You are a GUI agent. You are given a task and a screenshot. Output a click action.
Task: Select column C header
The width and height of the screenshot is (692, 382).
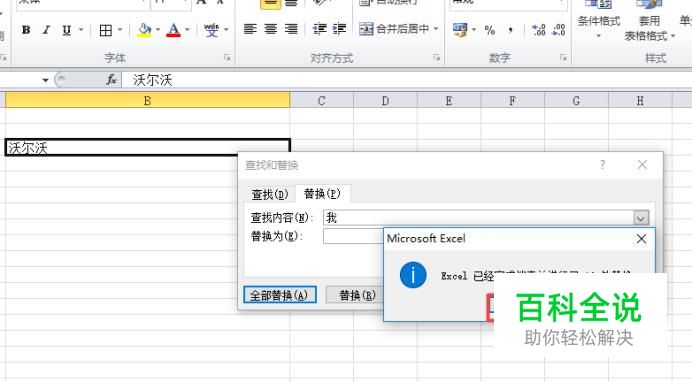click(322, 101)
